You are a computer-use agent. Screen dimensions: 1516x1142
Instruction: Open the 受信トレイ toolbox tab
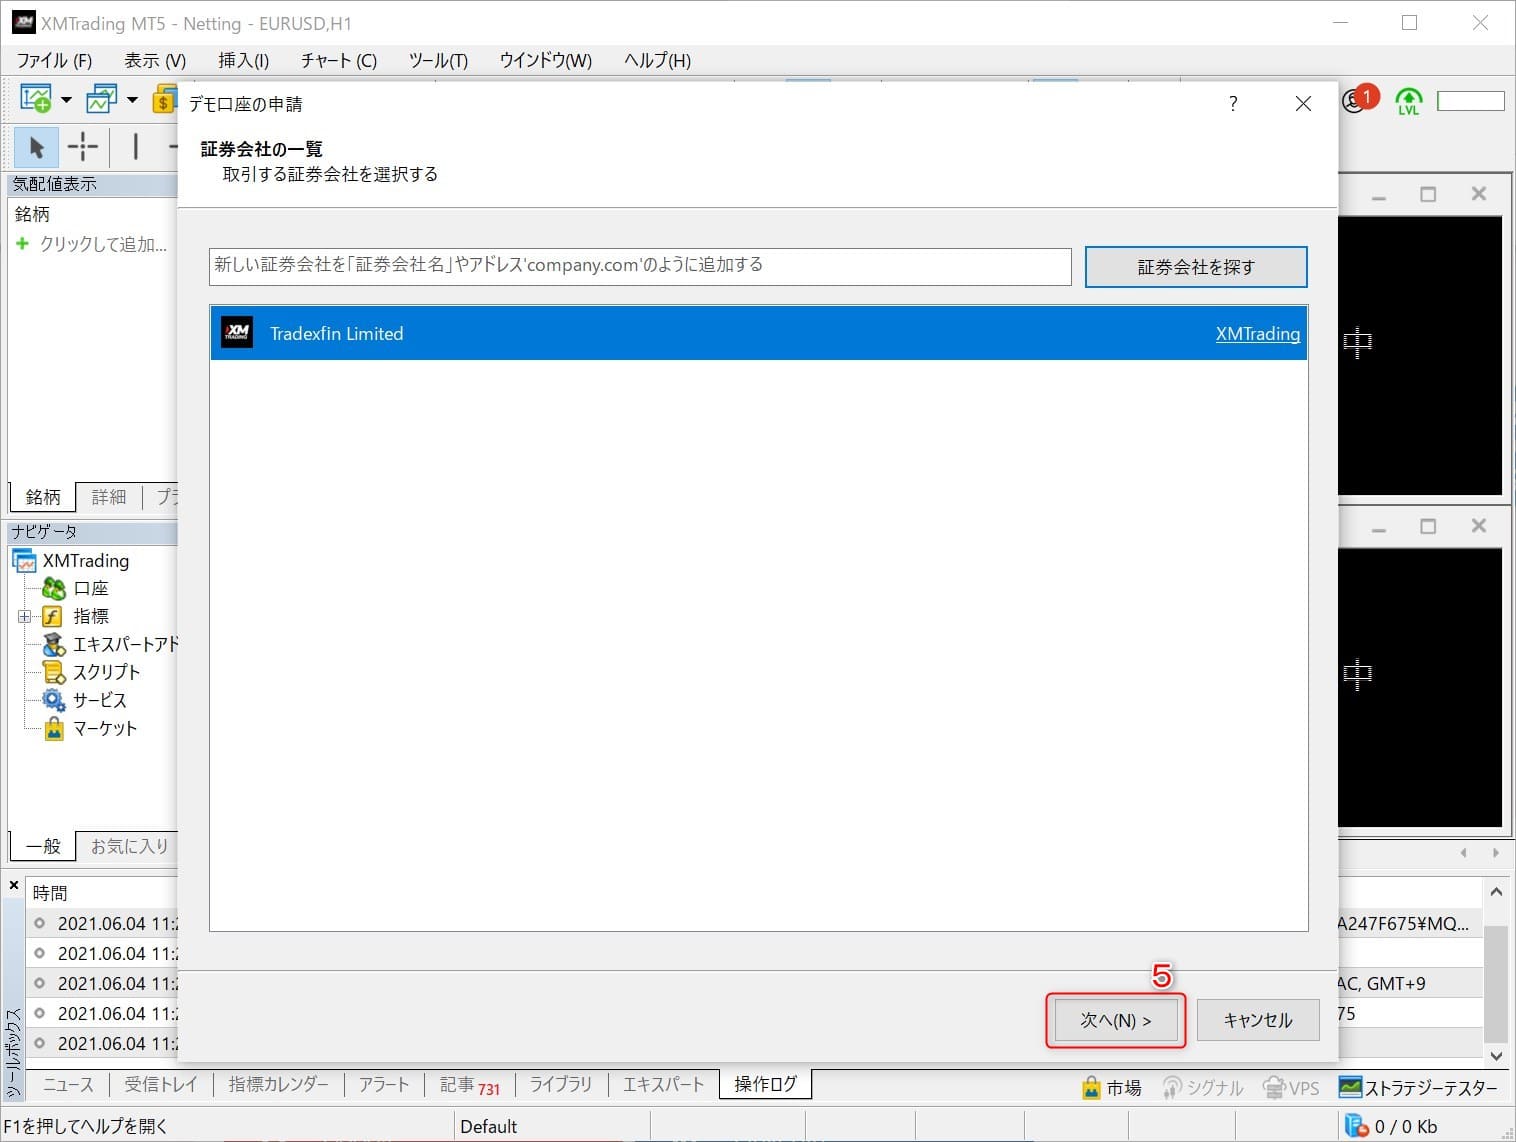(x=161, y=1085)
